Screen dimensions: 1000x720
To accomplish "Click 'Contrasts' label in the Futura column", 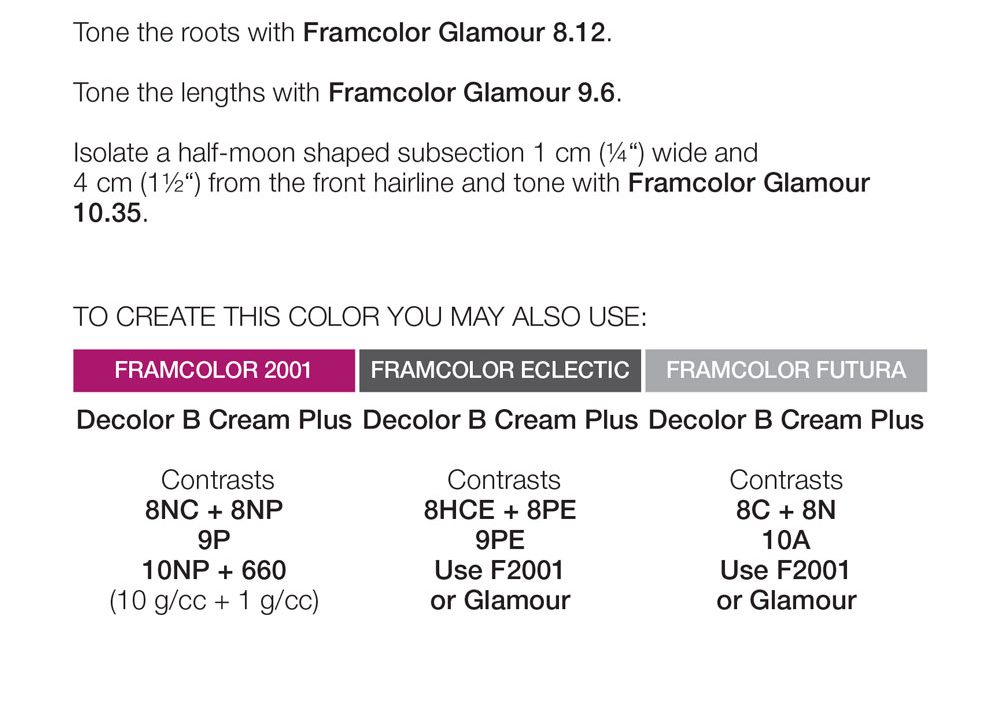I will click(x=786, y=480).
